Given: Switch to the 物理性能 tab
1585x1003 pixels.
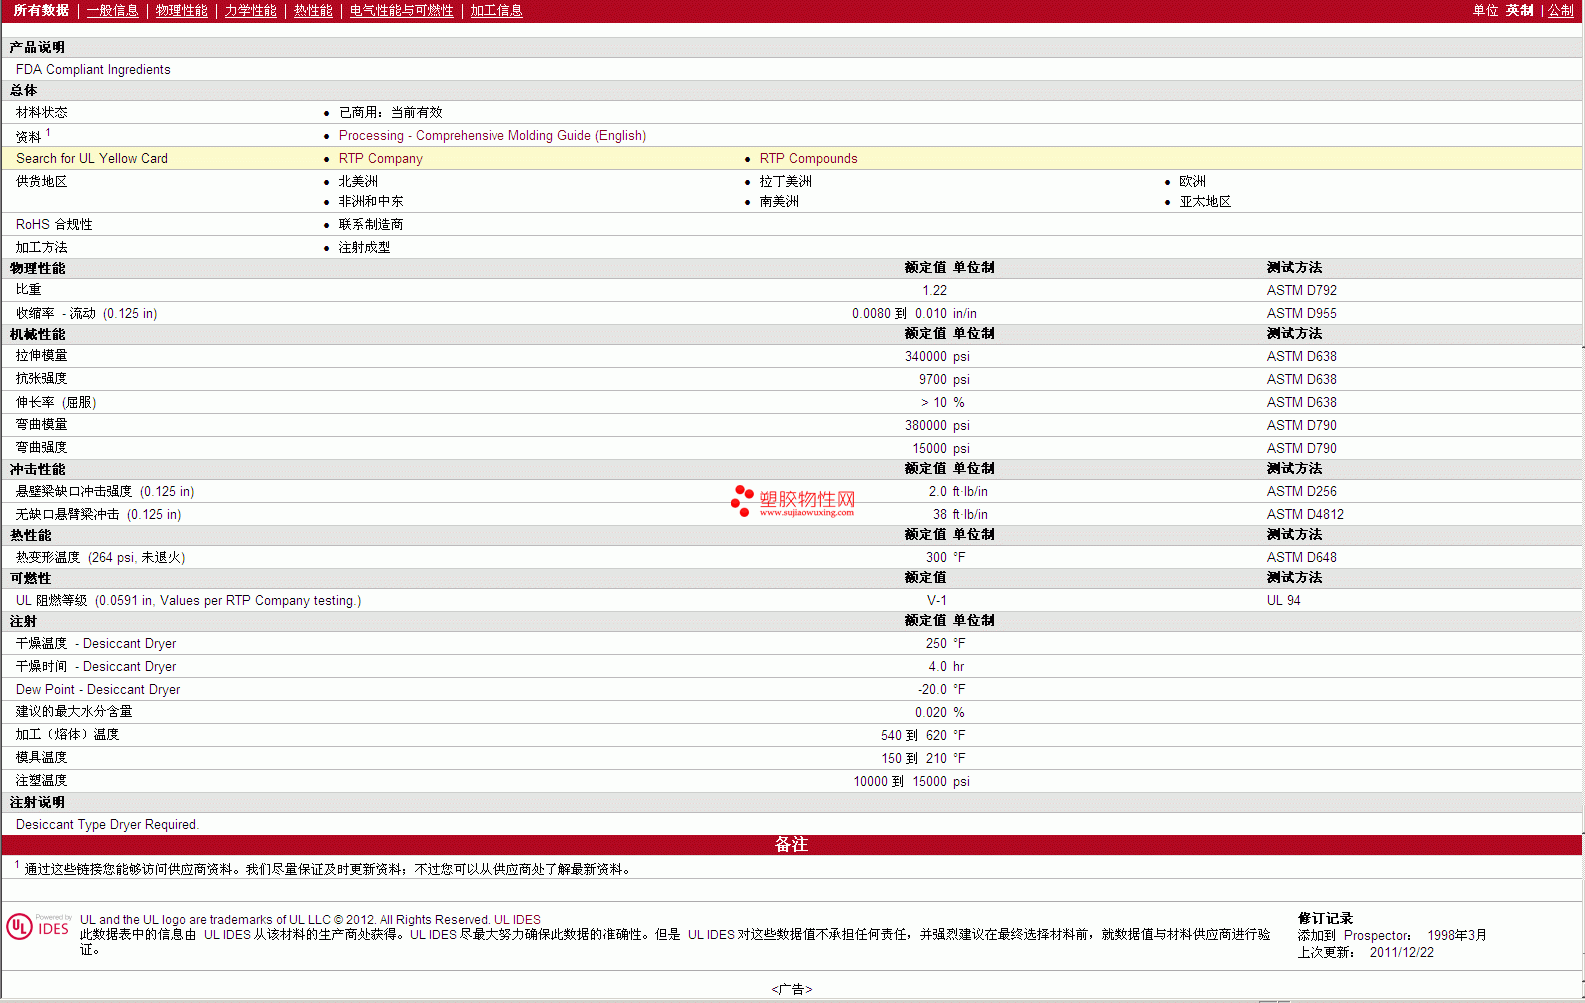Looking at the screenshot, I should pyautogui.click(x=182, y=11).
